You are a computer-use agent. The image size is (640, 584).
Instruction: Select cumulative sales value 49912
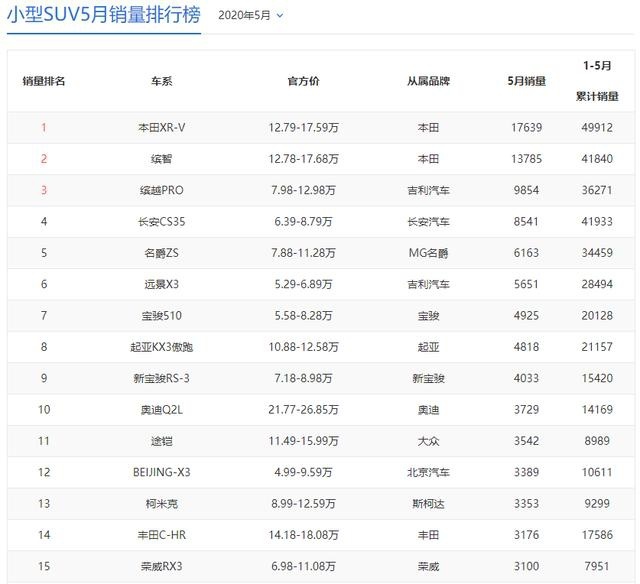coord(597,128)
